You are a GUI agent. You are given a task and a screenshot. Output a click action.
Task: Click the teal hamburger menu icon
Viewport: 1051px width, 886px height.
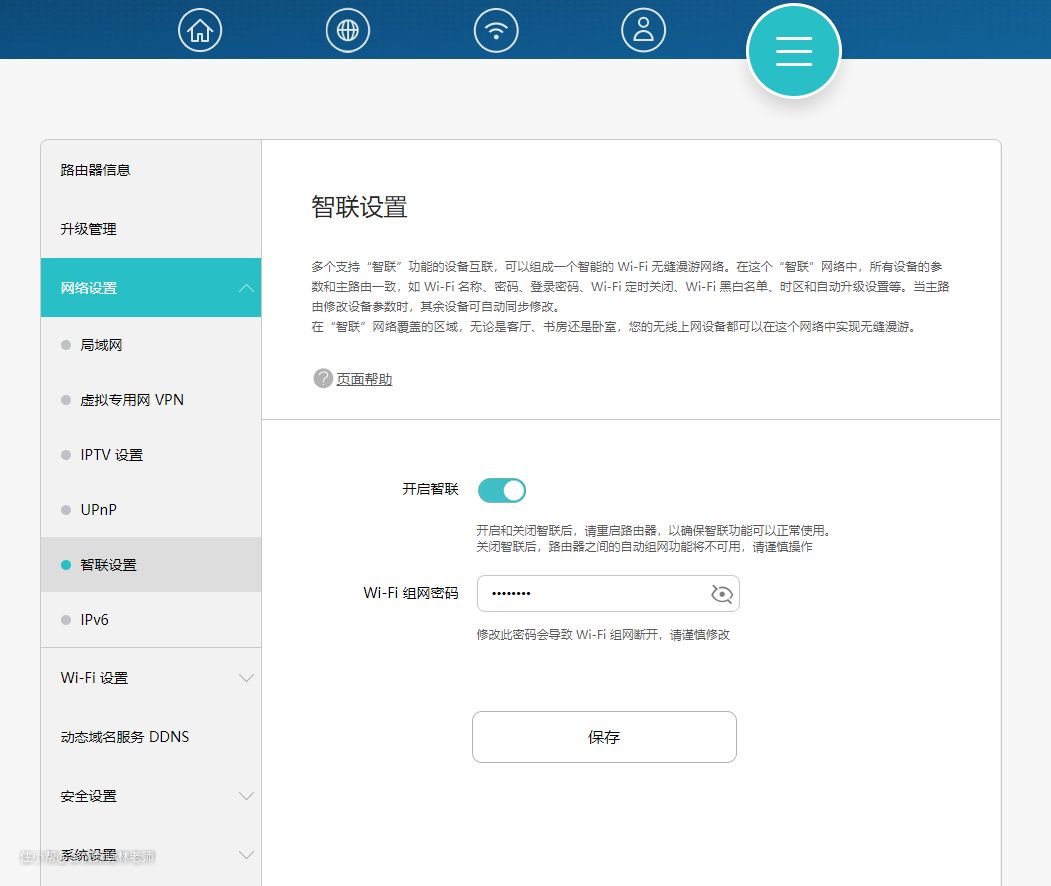tap(794, 51)
